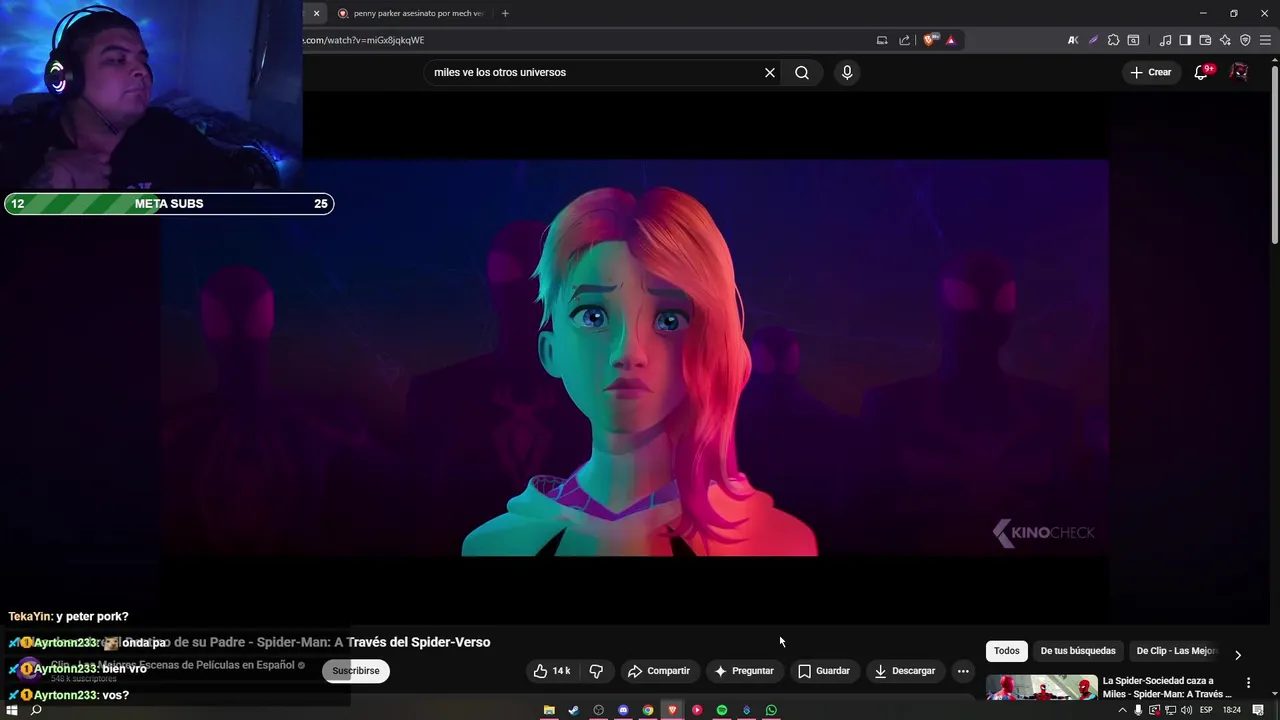
Task: Open La Spider-Sociedad caza a Miles thumbnail
Action: pyautogui.click(x=1041, y=688)
